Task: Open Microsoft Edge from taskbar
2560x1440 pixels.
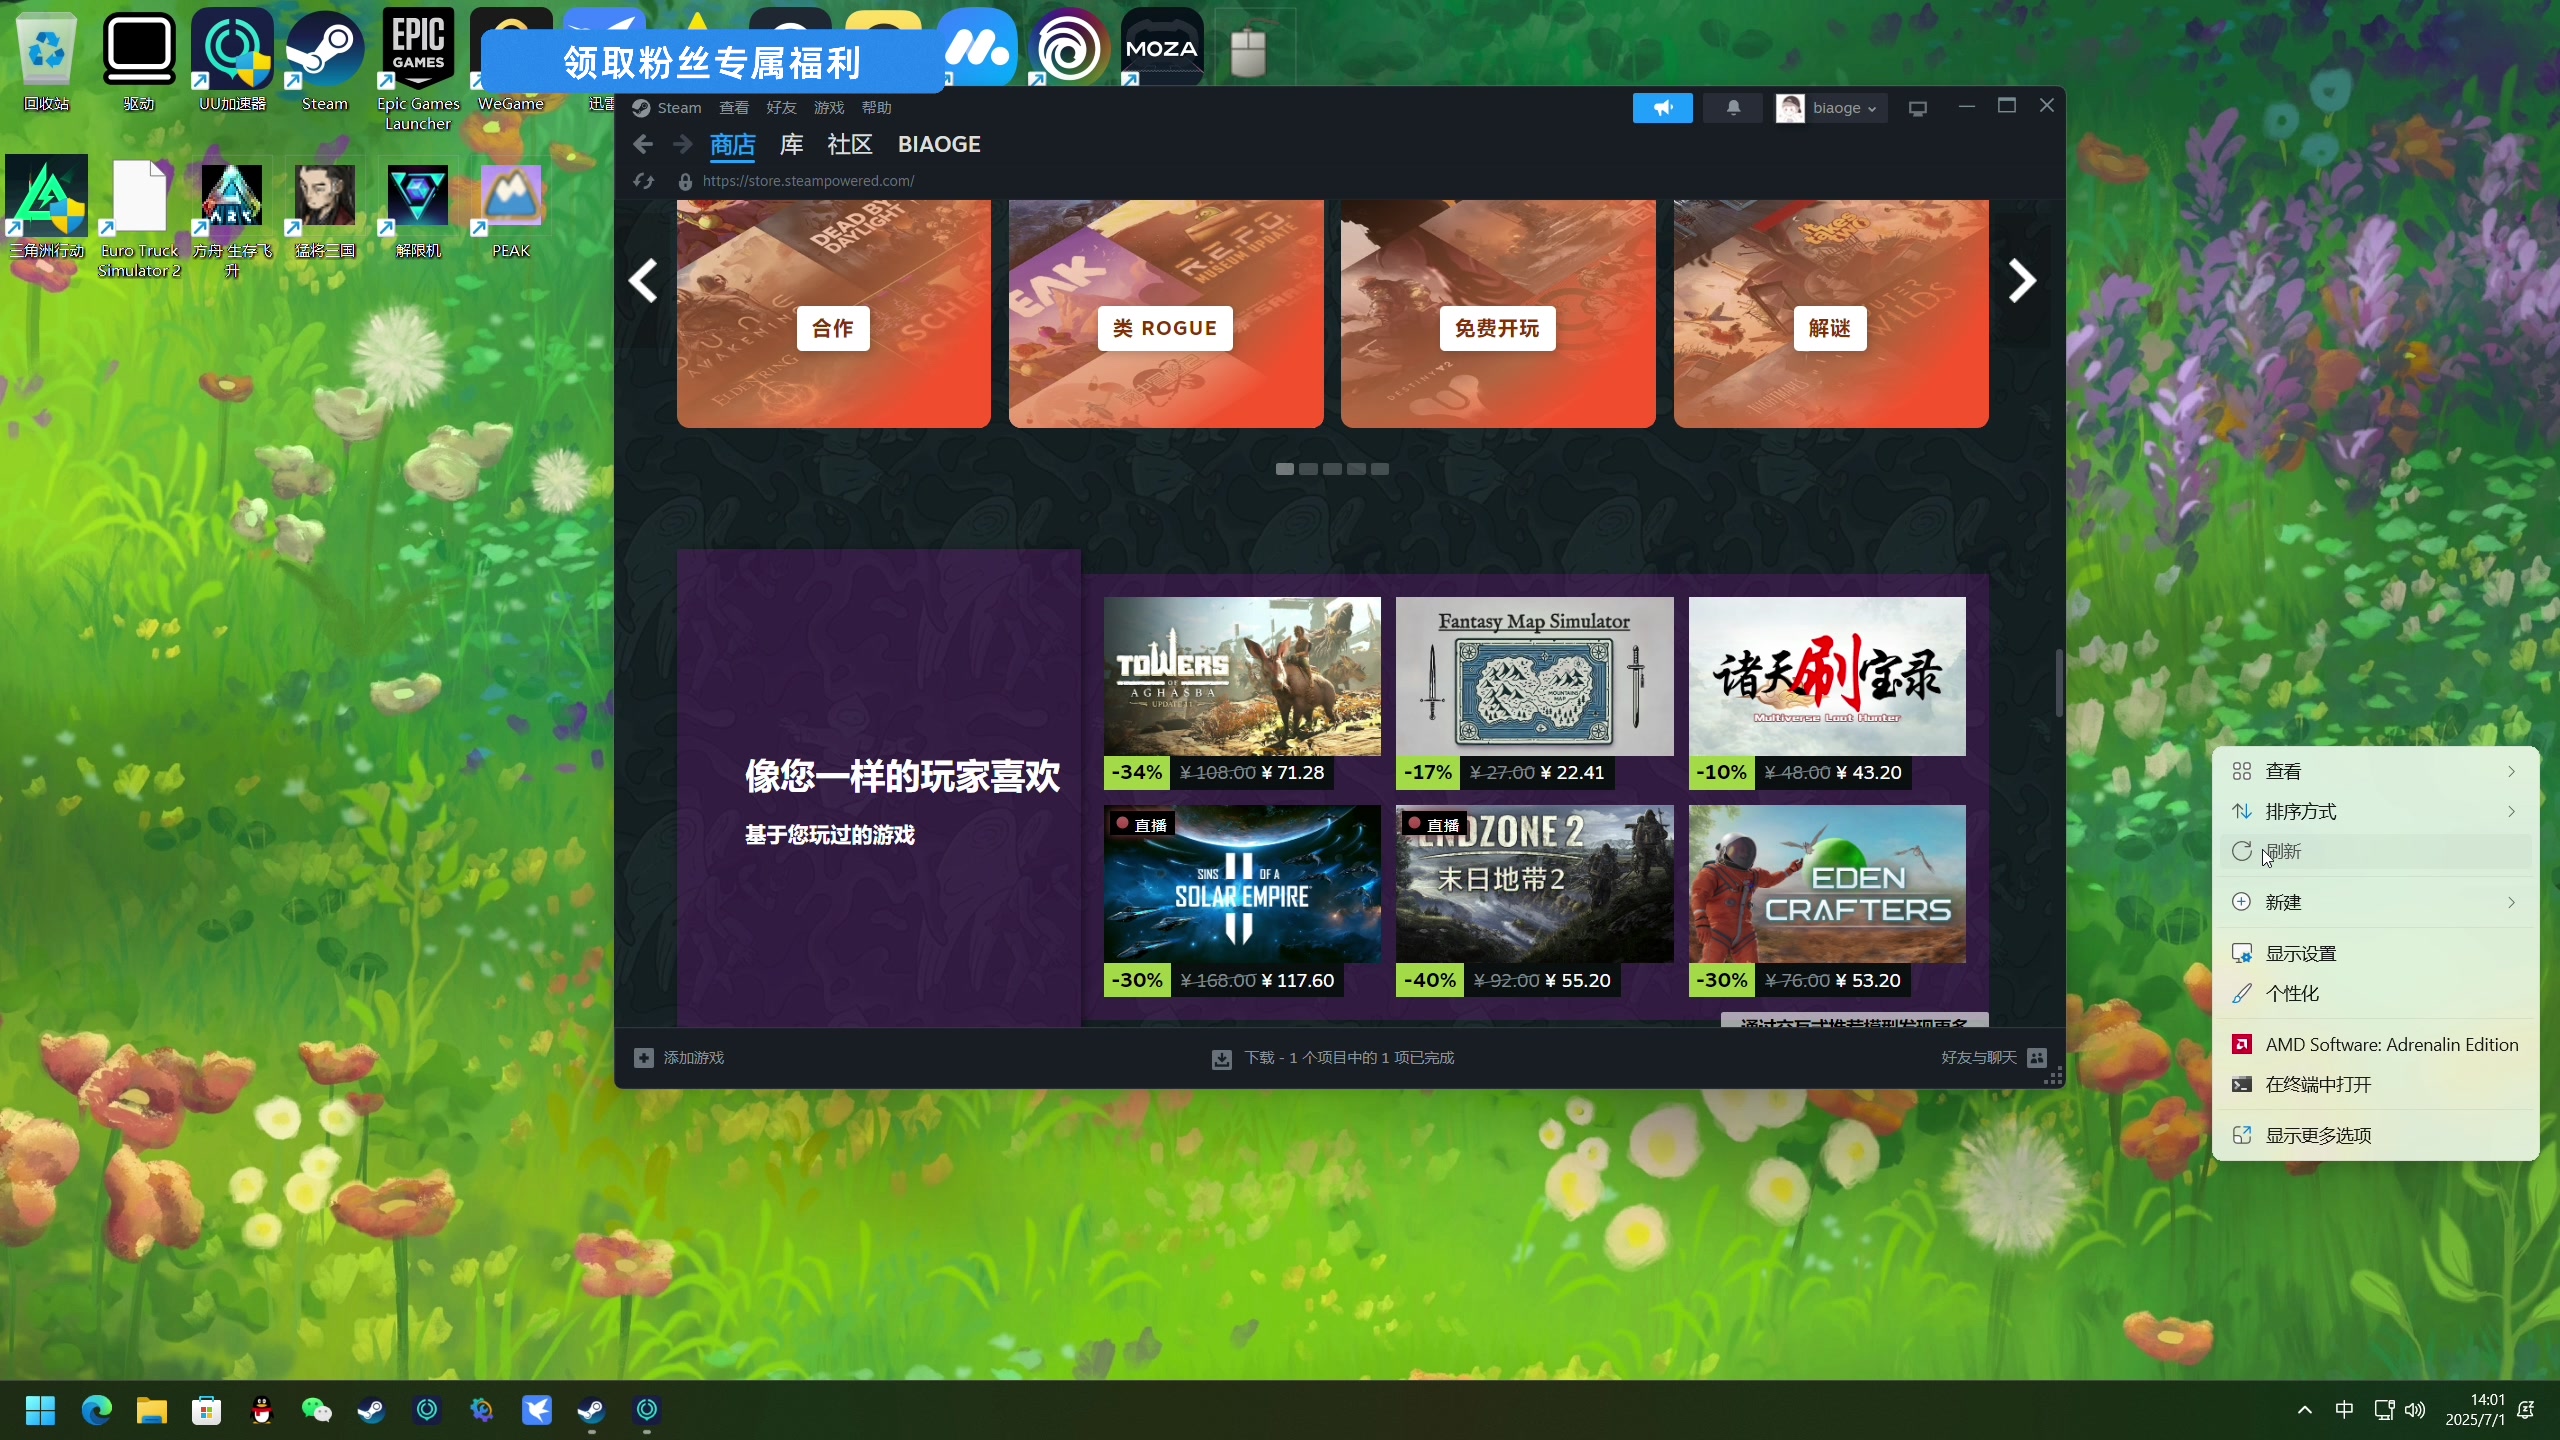Action: coord(96,1411)
